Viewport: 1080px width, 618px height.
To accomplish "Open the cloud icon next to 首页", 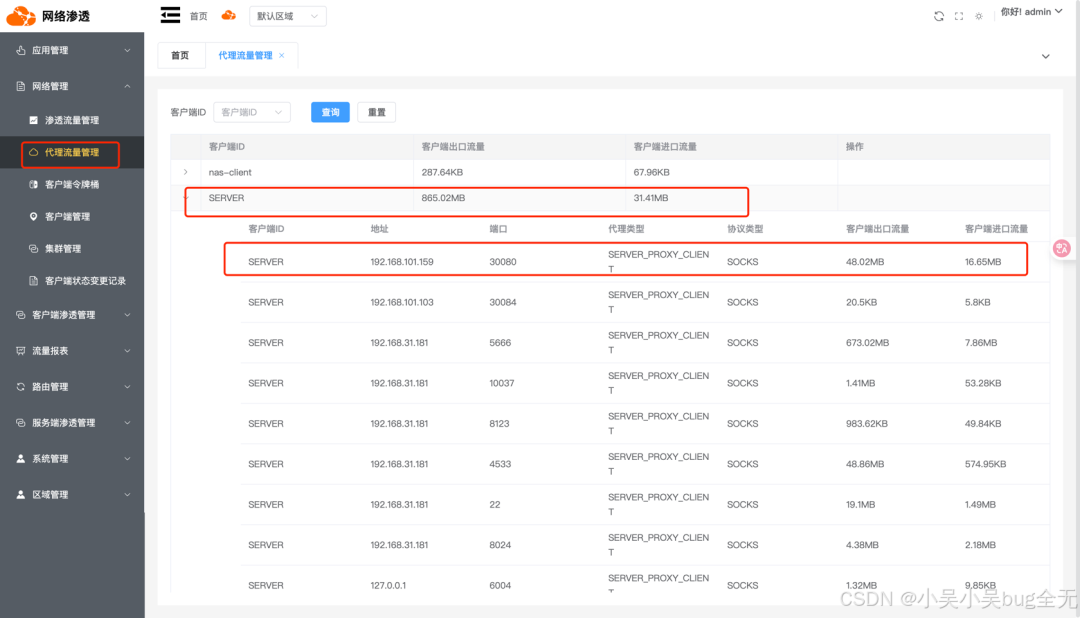I will point(228,15).
